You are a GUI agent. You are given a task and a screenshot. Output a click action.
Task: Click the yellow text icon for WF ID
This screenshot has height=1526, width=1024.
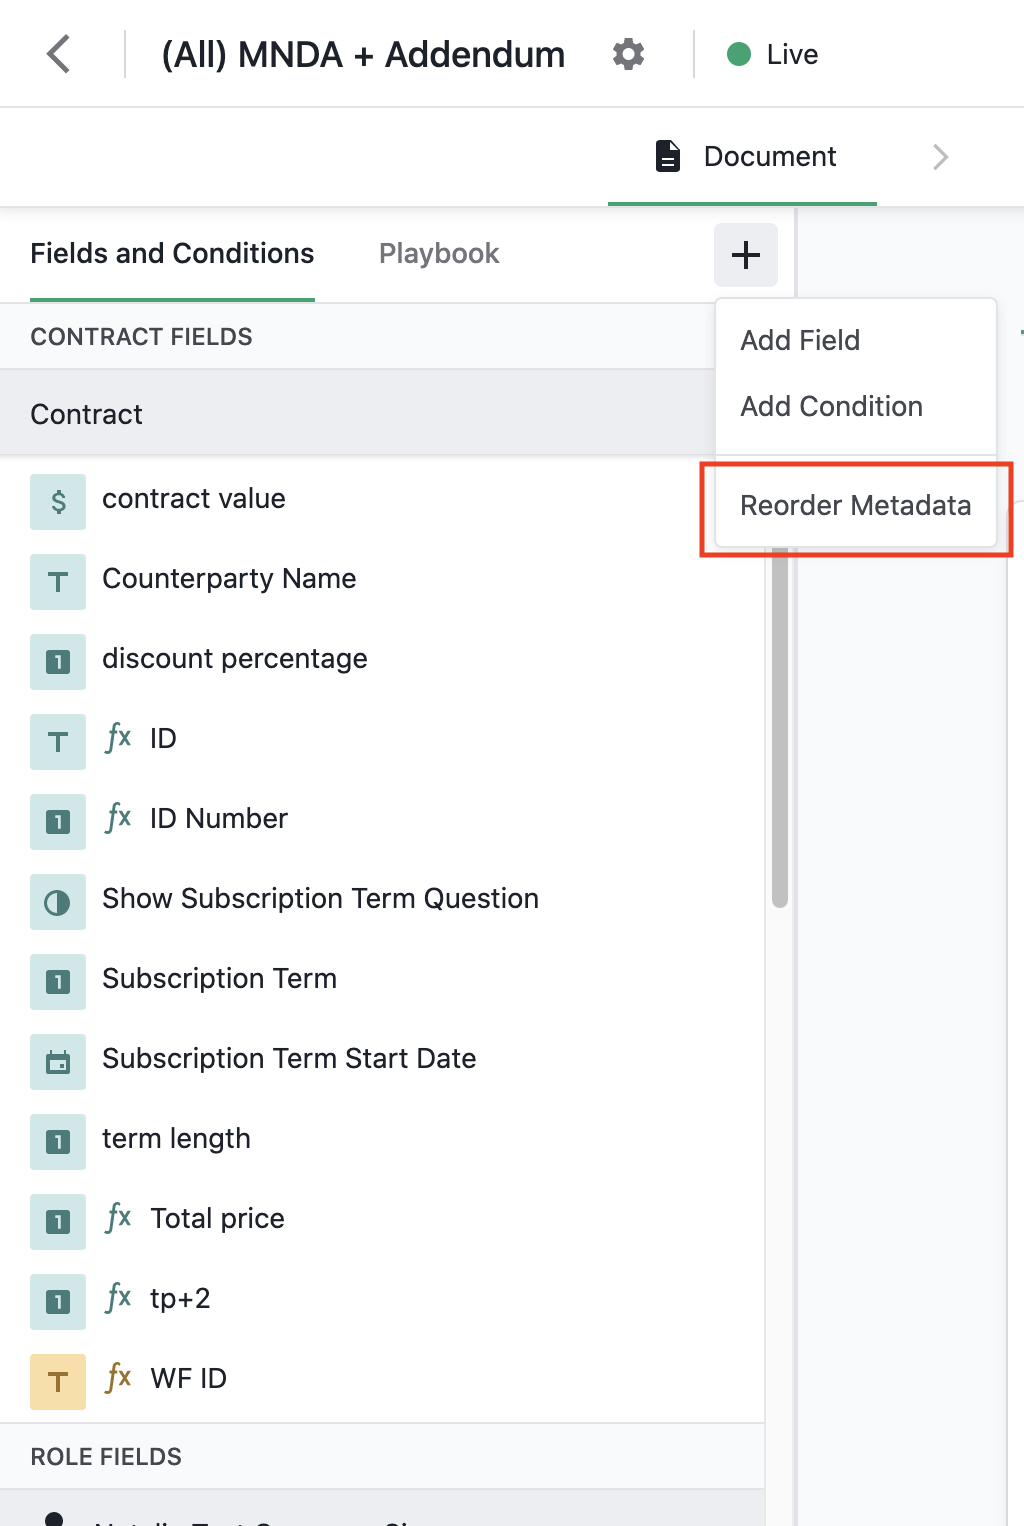(x=58, y=1381)
